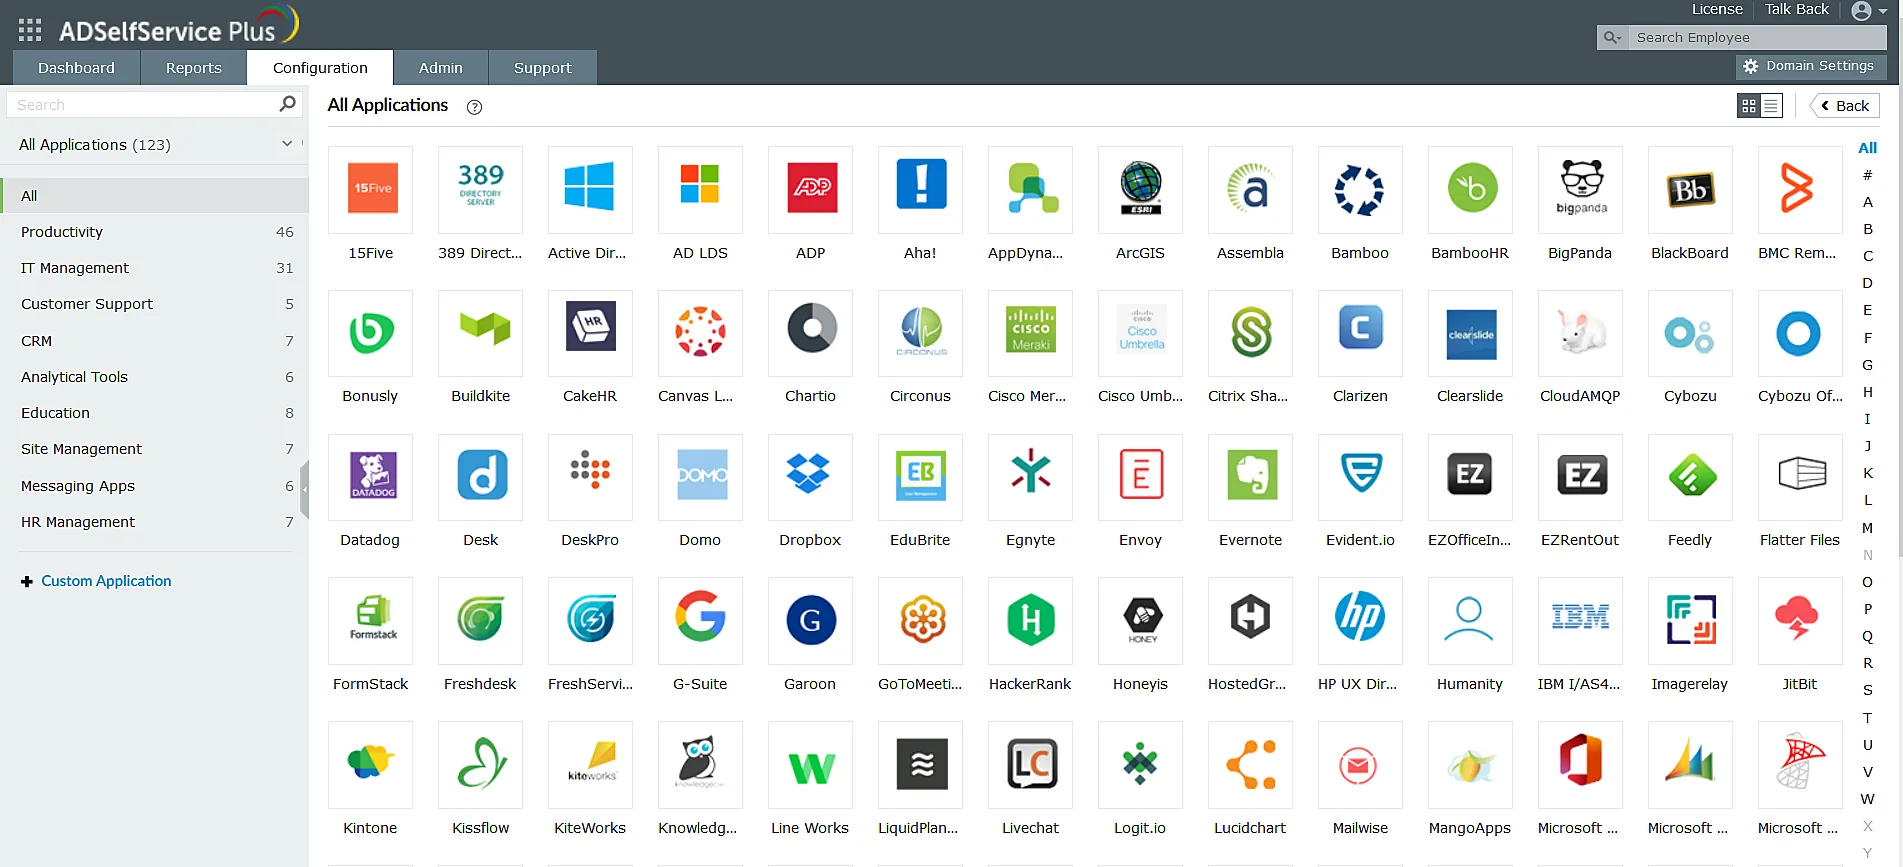Screen dimensions: 1903x867
Task: Open the apps grid launcher icon
Action: click(30, 30)
